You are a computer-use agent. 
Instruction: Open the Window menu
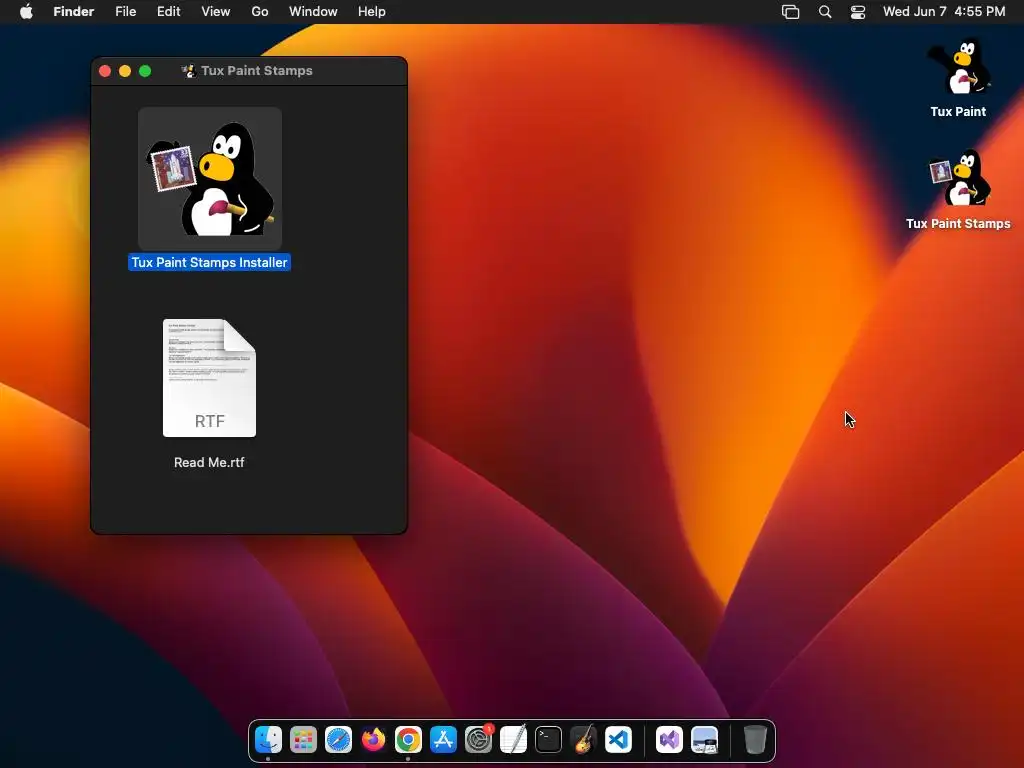click(x=313, y=12)
